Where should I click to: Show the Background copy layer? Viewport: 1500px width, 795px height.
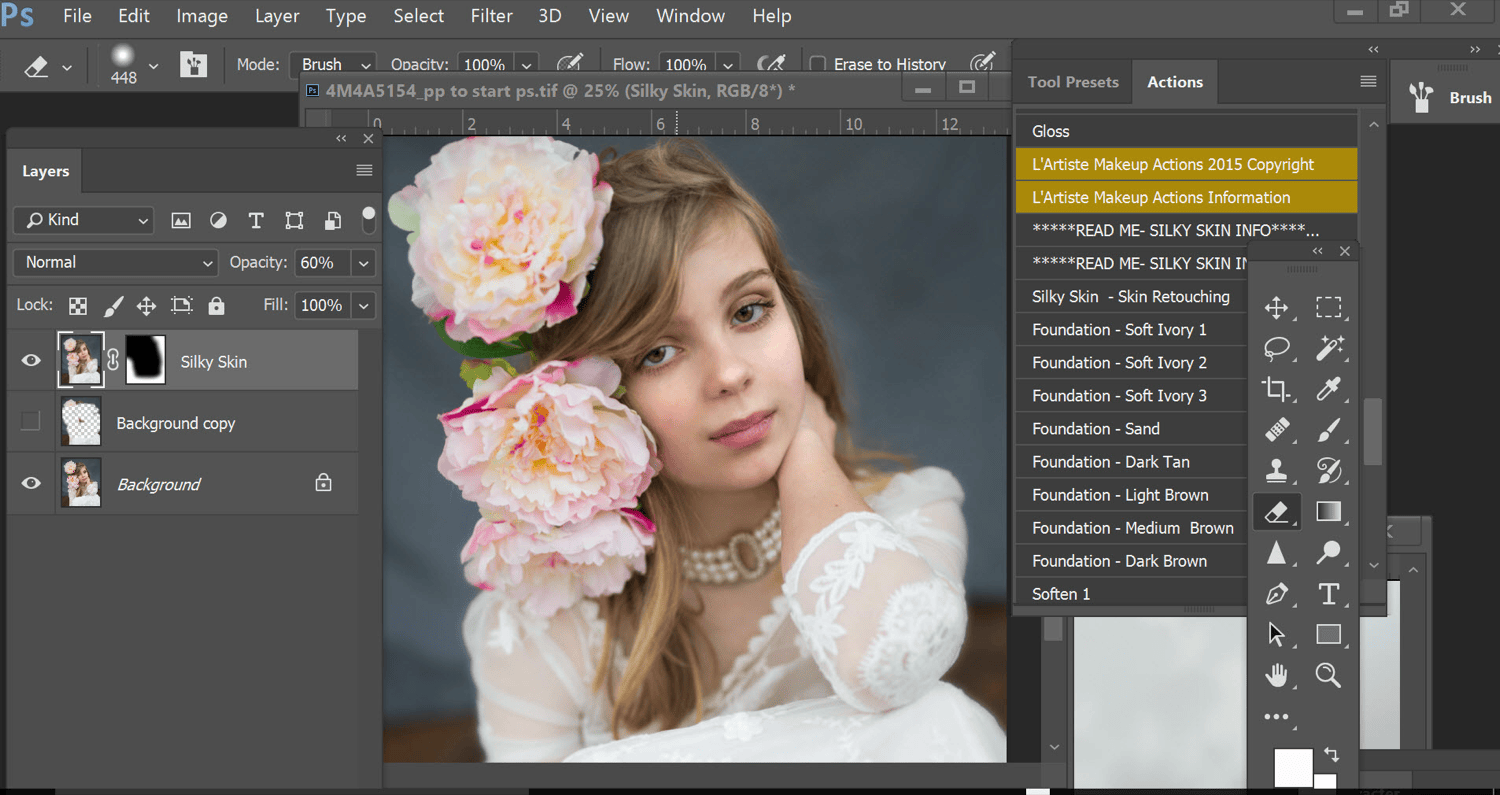(x=30, y=422)
